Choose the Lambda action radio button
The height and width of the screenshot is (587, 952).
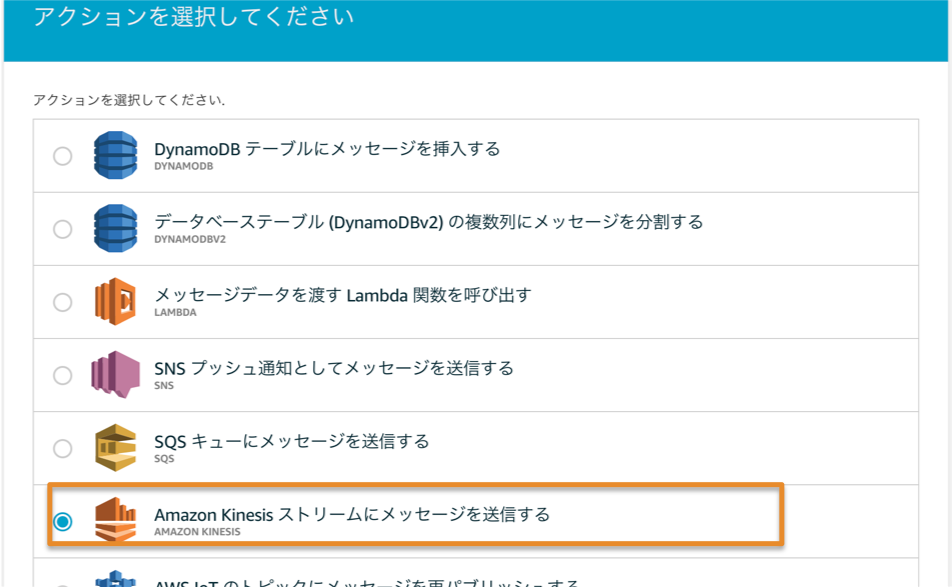point(63,302)
